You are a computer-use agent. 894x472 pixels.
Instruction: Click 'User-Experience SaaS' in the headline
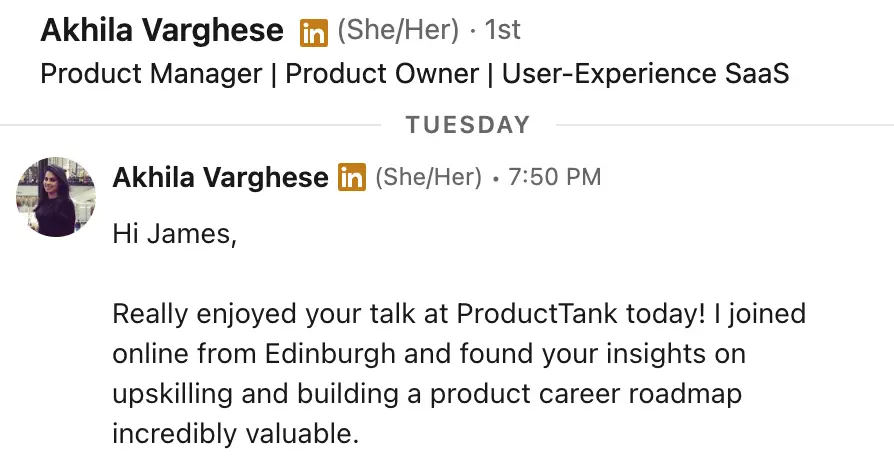(645, 75)
